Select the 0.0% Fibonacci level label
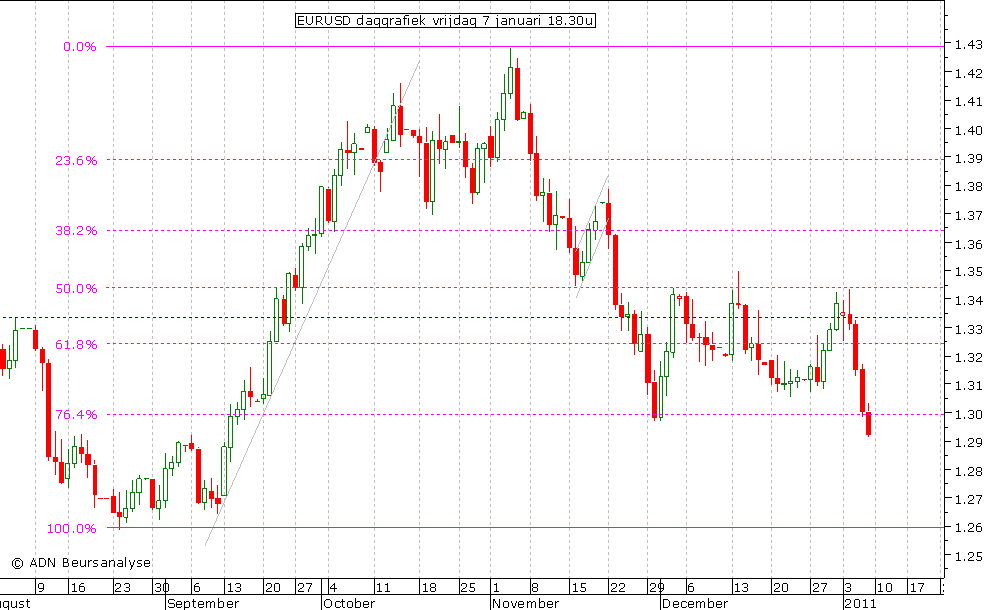 pos(80,47)
